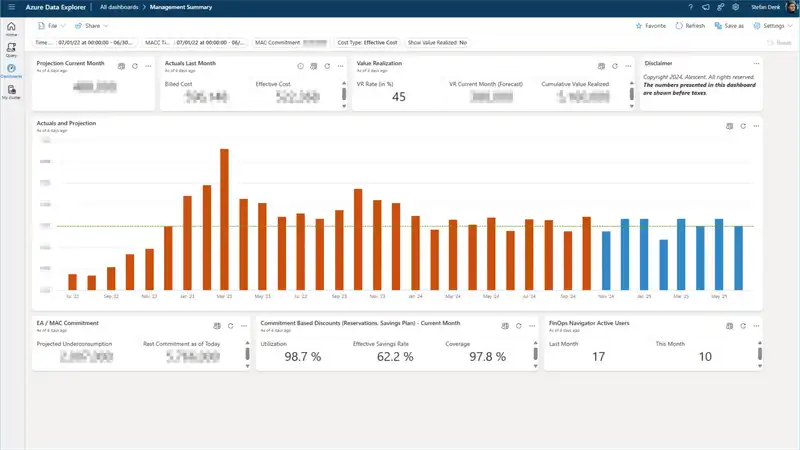Explore data for FinOps Navigator Active Users
Screen dimensions: 800x450
(x=729, y=325)
